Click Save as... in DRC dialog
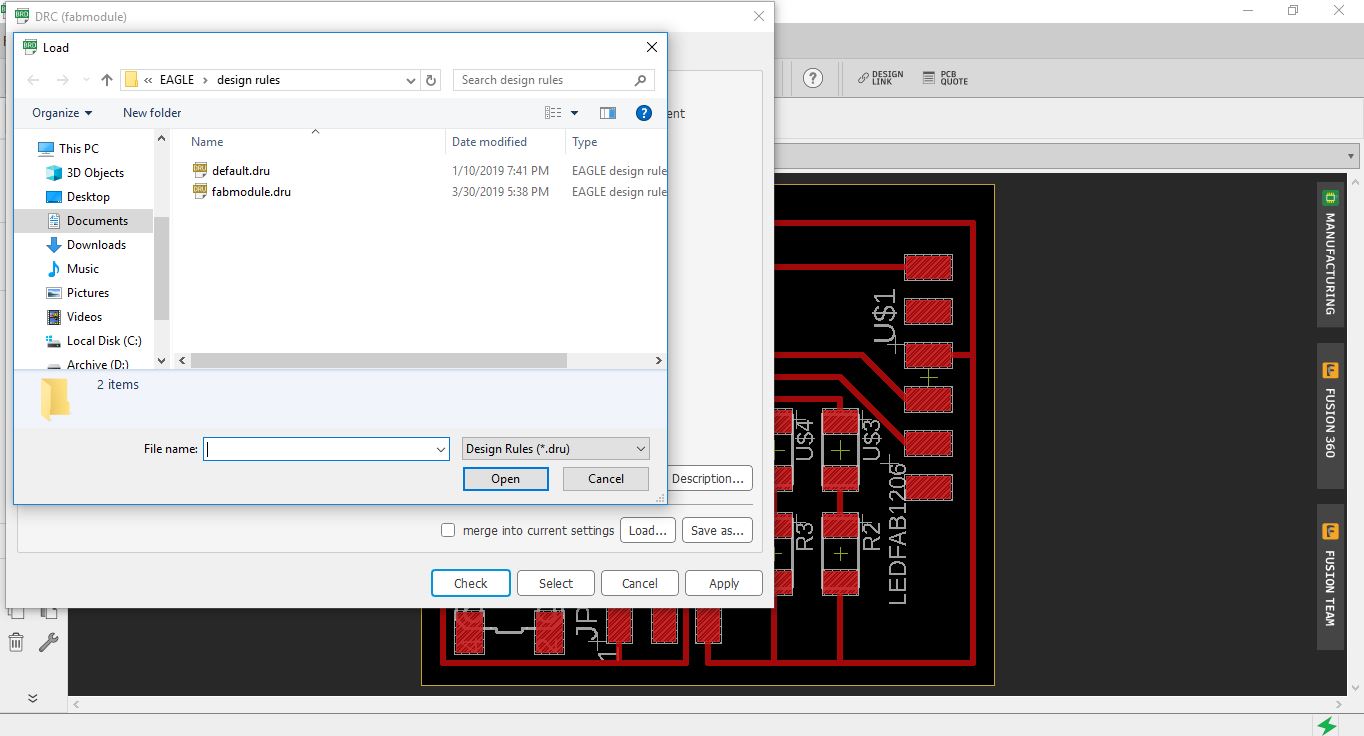1364x736 pixels. click(718, 530)
